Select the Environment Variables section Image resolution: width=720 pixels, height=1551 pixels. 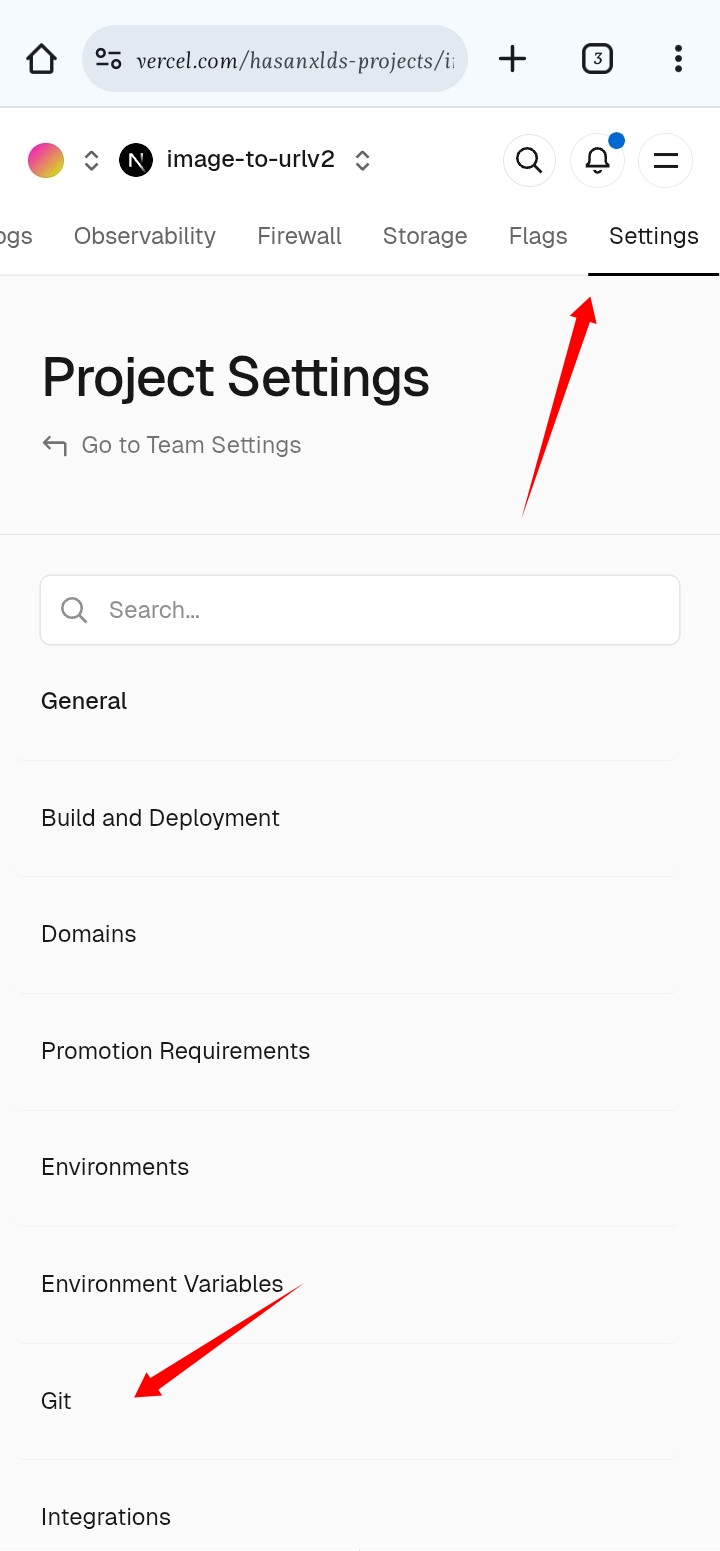tap(162, 1284)
